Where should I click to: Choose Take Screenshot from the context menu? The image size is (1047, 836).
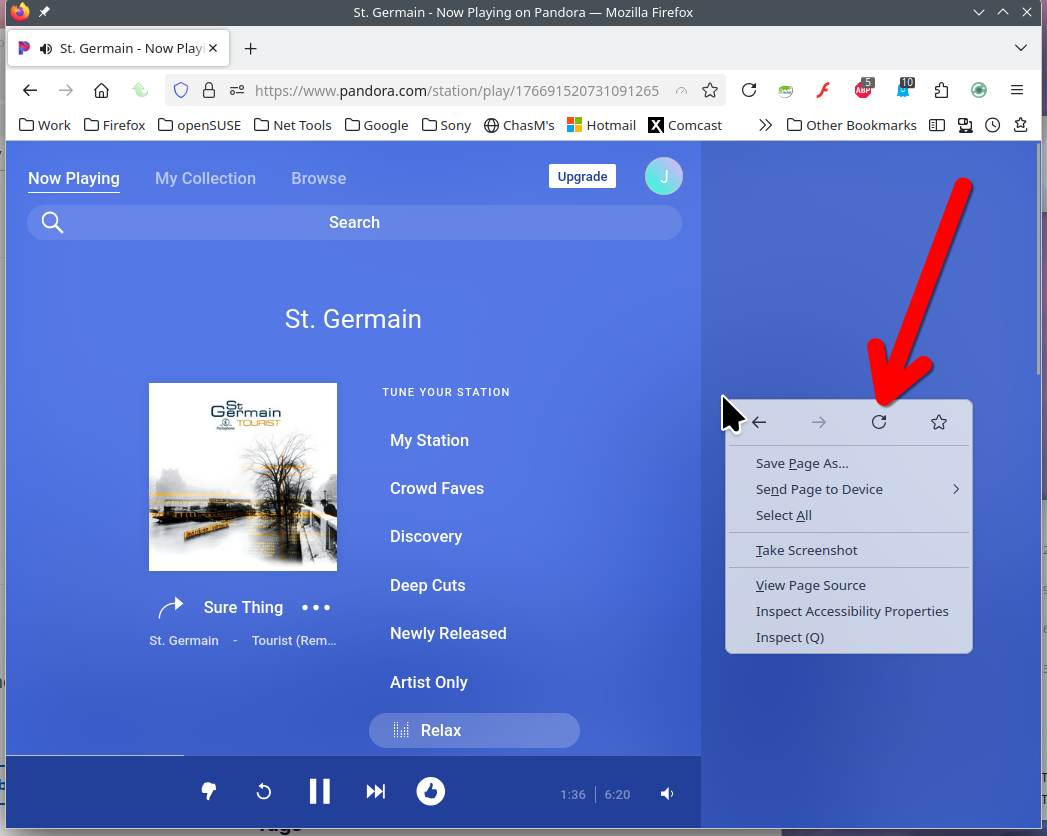point(849,550)
